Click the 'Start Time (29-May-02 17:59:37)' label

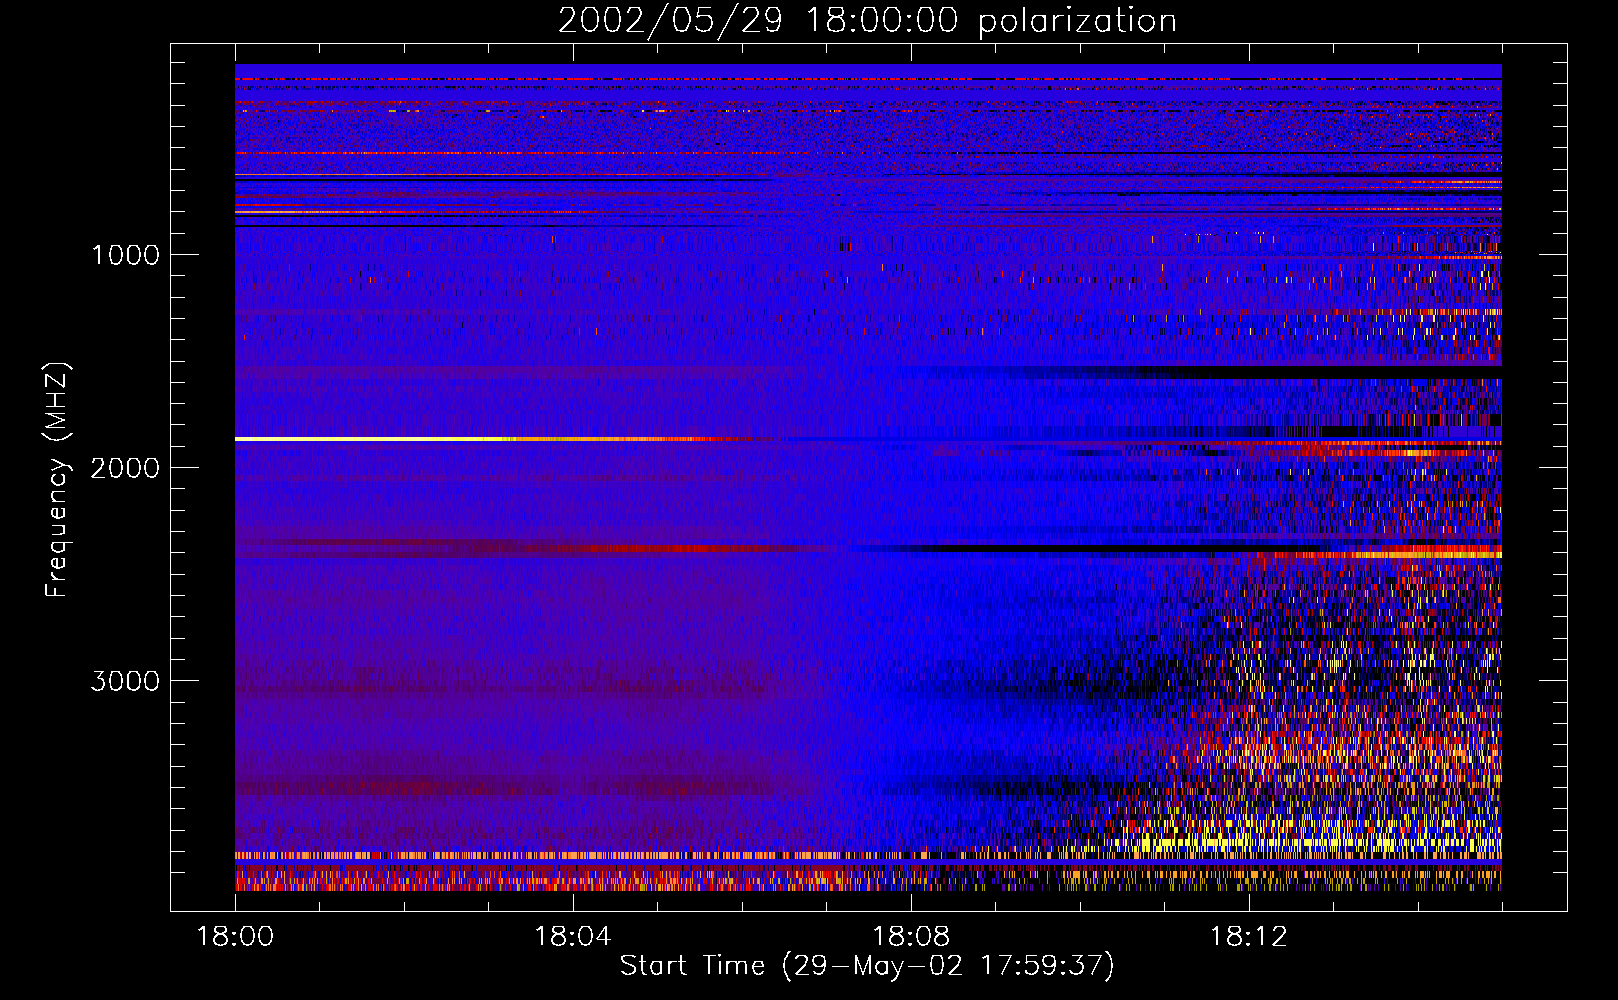867,966
